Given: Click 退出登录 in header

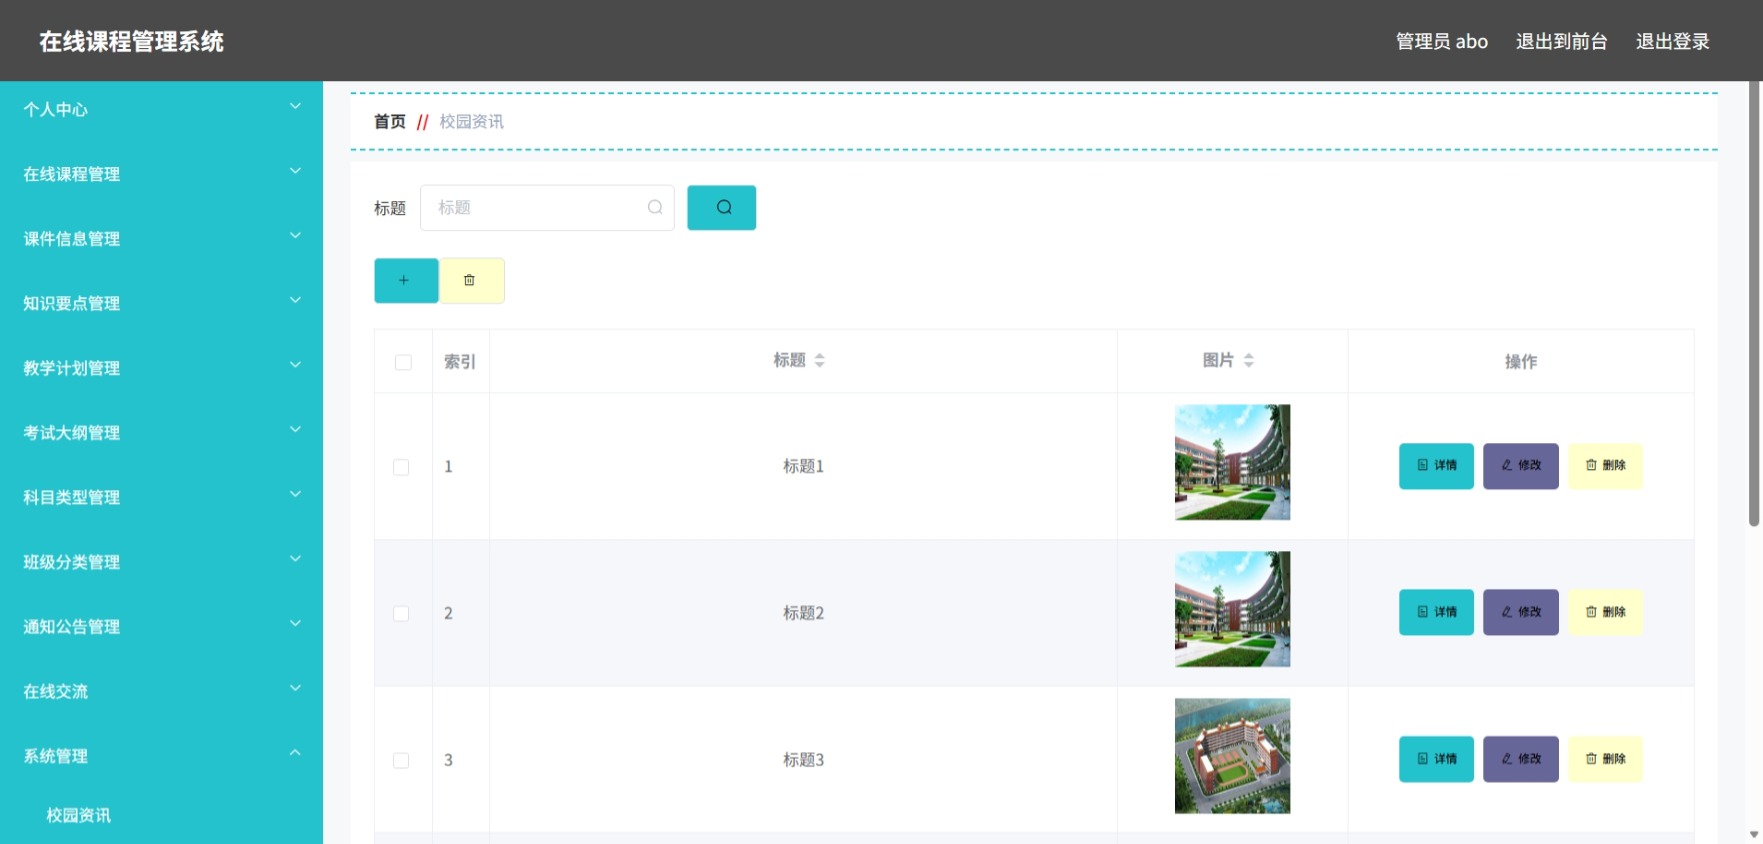Looking at the screenshot, I should click(1672, 41).
